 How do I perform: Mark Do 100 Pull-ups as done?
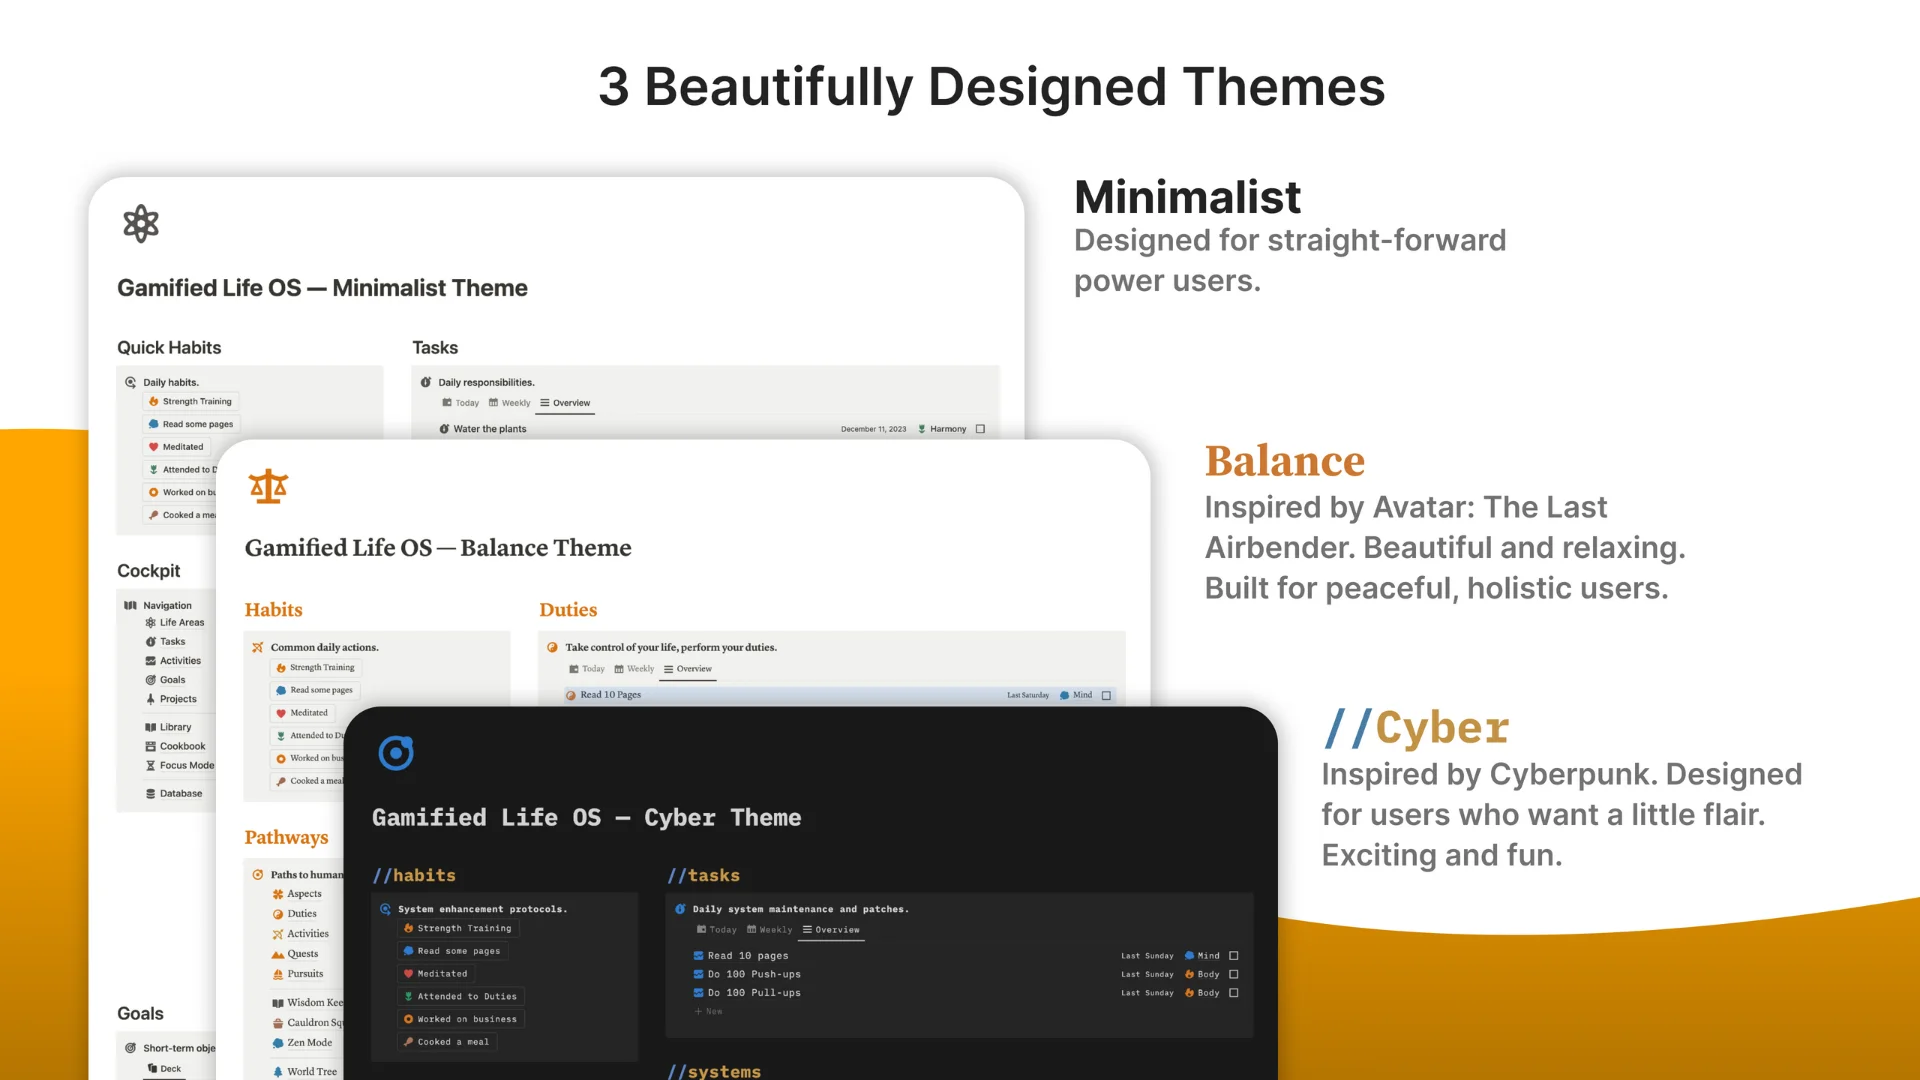tap(1233, 993)
